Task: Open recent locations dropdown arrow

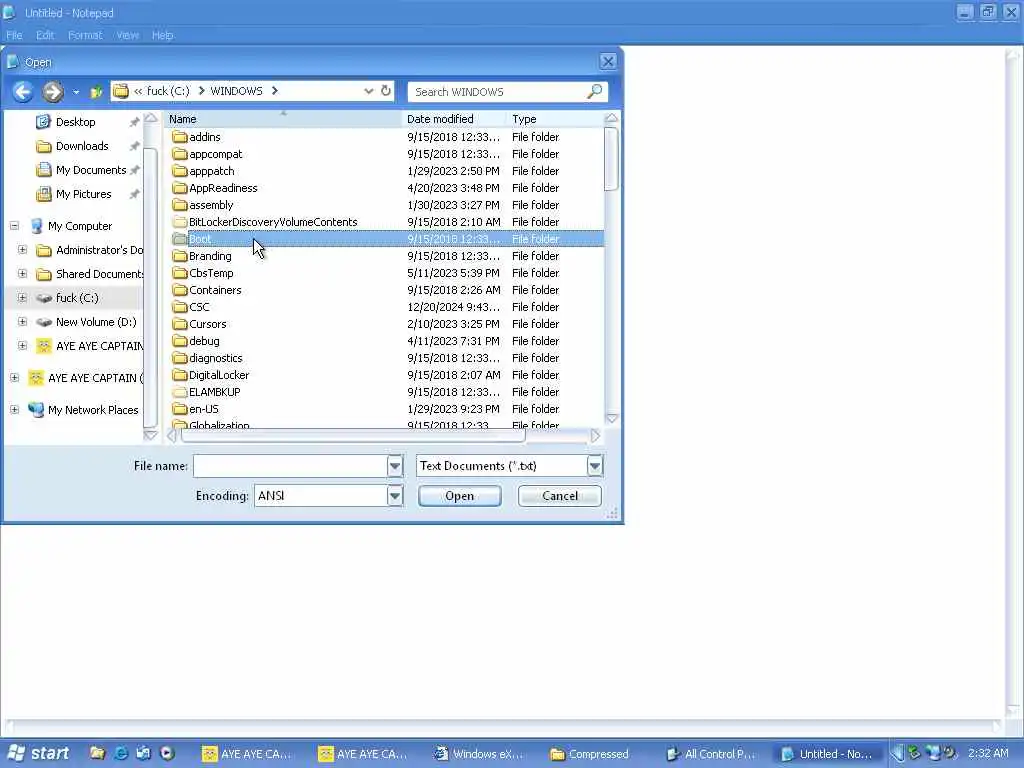Action: (x=76, y=92)
